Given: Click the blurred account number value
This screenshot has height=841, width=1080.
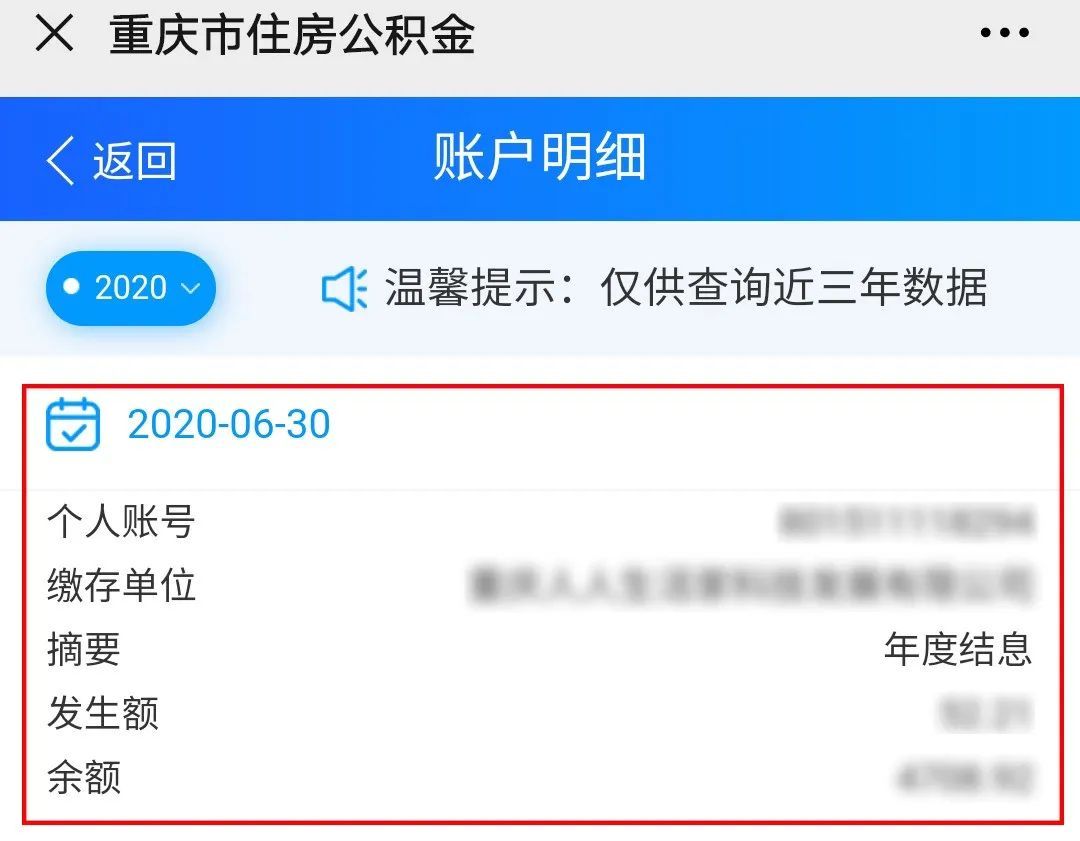Looking at the screenshot, I should click(x=906, y=521).
